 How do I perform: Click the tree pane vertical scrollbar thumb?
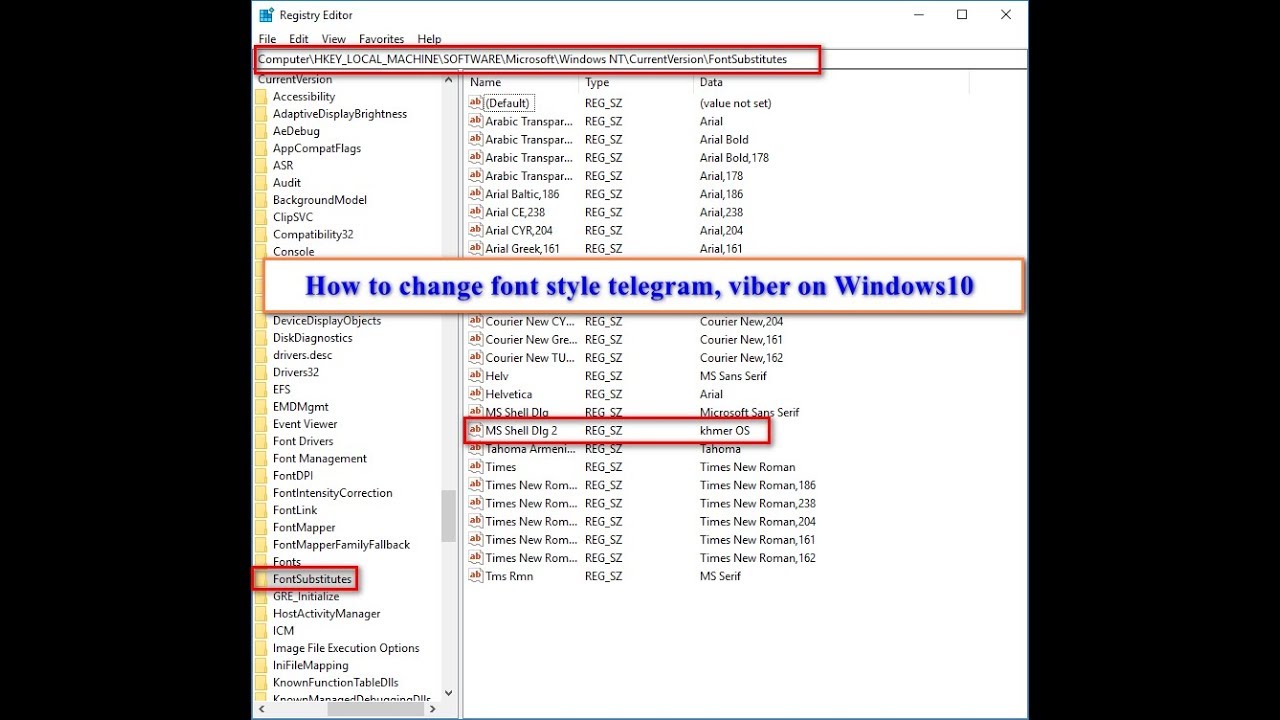[448, 516]
